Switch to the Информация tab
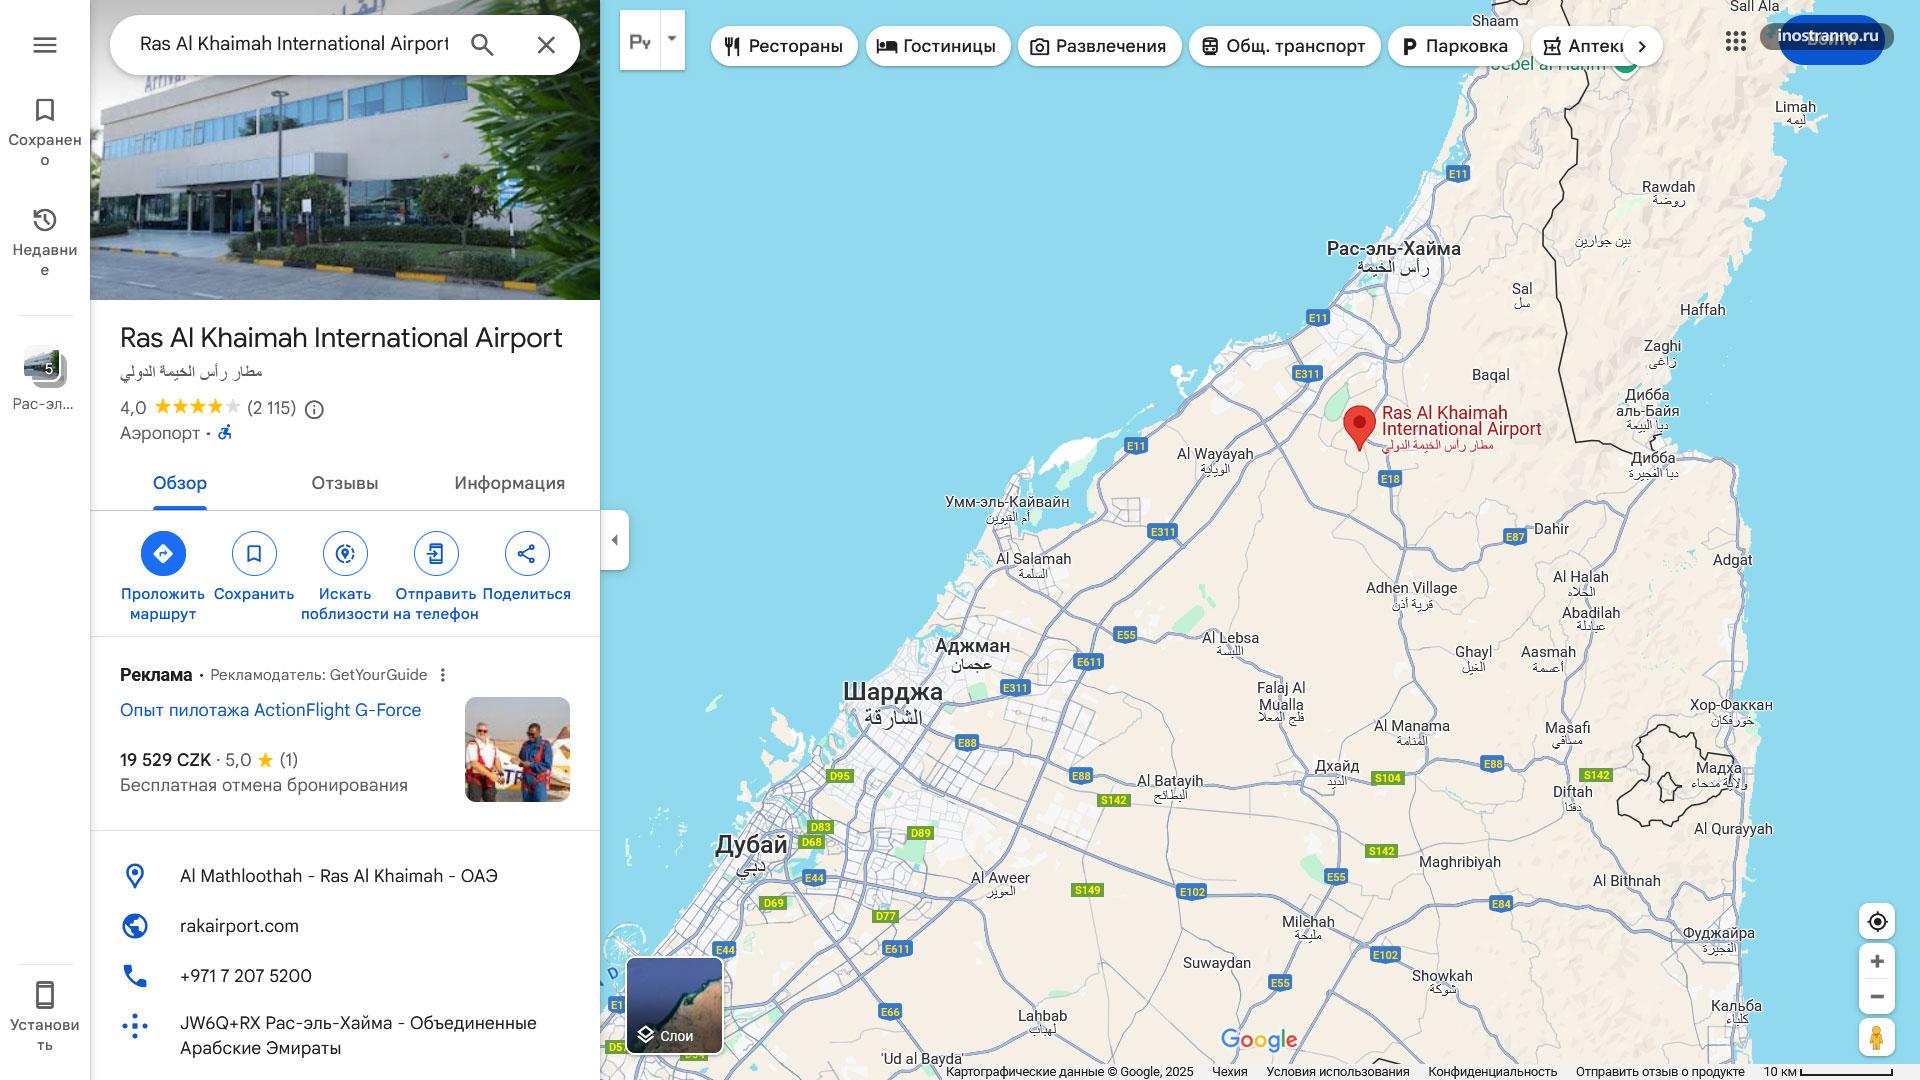Image resolution: width=1920 pixels, height=1080 pixels. click(x=510, y=483)
